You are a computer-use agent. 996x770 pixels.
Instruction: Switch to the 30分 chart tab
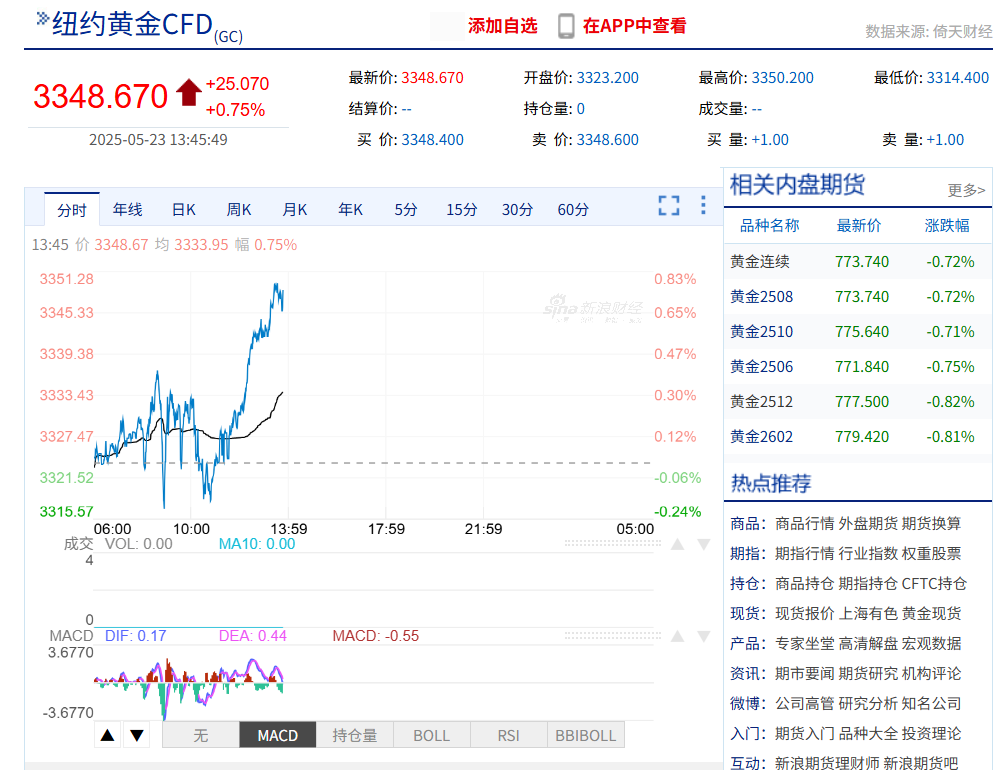[517, 210]
